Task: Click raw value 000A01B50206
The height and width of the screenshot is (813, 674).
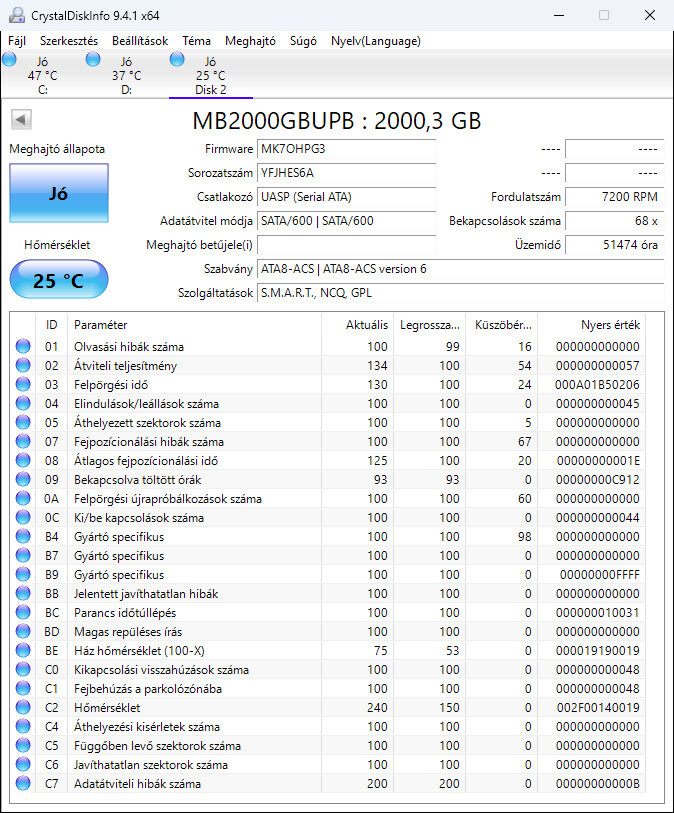Action: click(597, 385)
